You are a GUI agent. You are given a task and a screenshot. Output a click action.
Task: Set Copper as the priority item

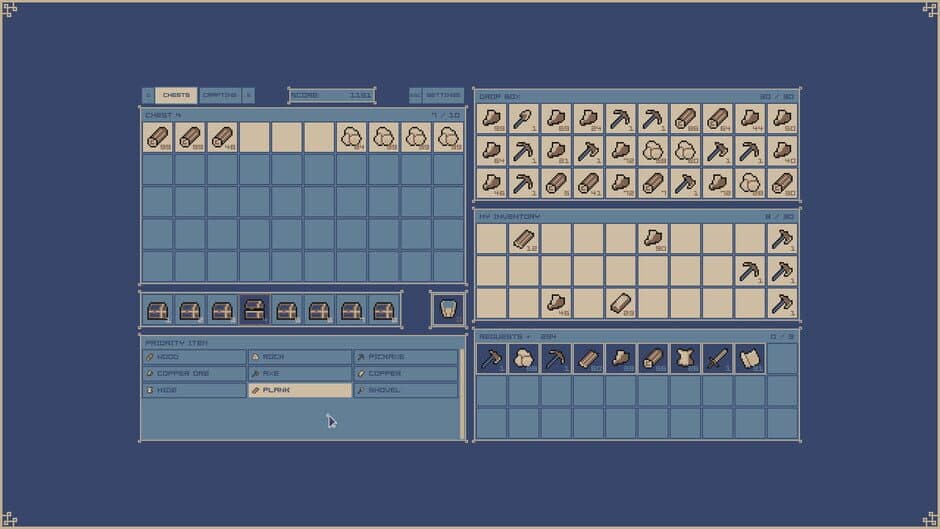coord(406,374)
